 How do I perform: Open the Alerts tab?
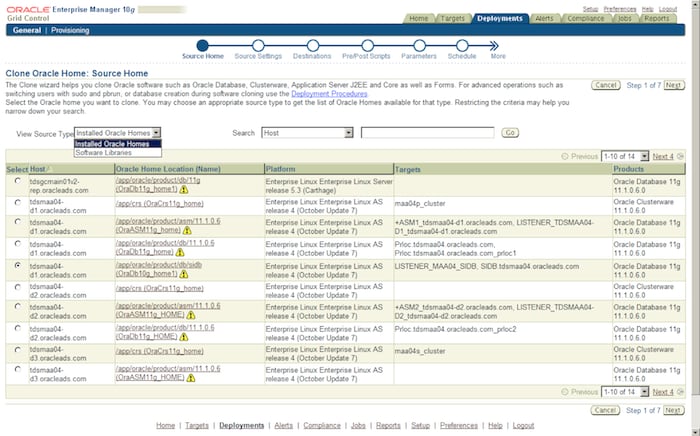coord(544,18)
